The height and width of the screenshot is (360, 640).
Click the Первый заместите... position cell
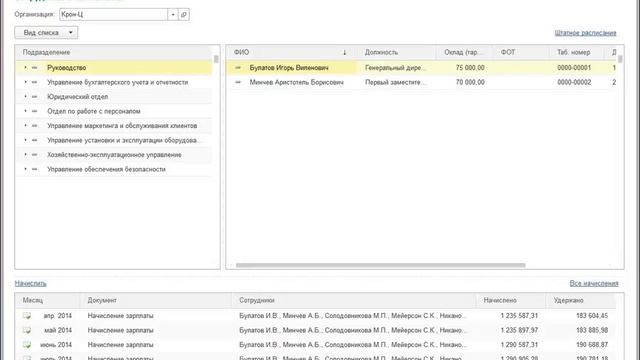[396, 82]
